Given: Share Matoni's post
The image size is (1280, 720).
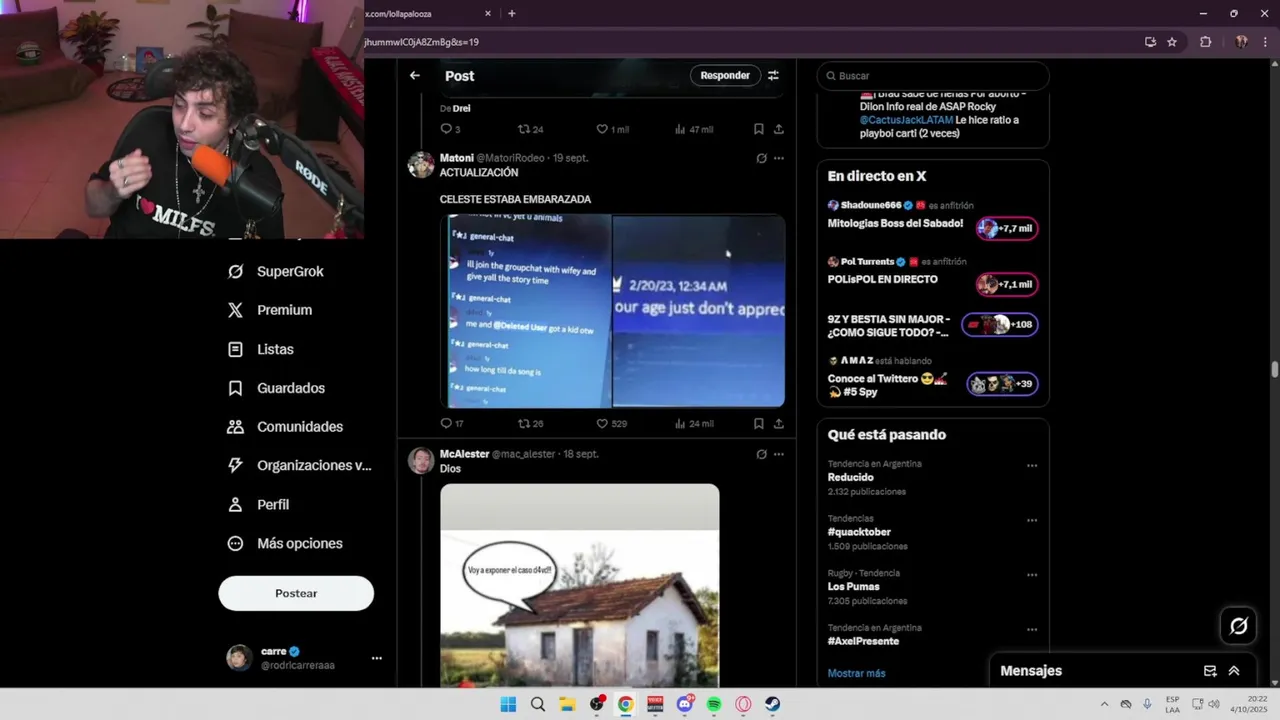Looking at the screenshot, I should click(779, 424).
